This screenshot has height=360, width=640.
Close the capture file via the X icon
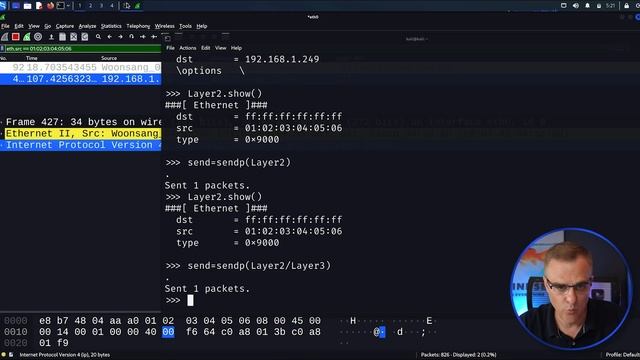click(73, 37)
